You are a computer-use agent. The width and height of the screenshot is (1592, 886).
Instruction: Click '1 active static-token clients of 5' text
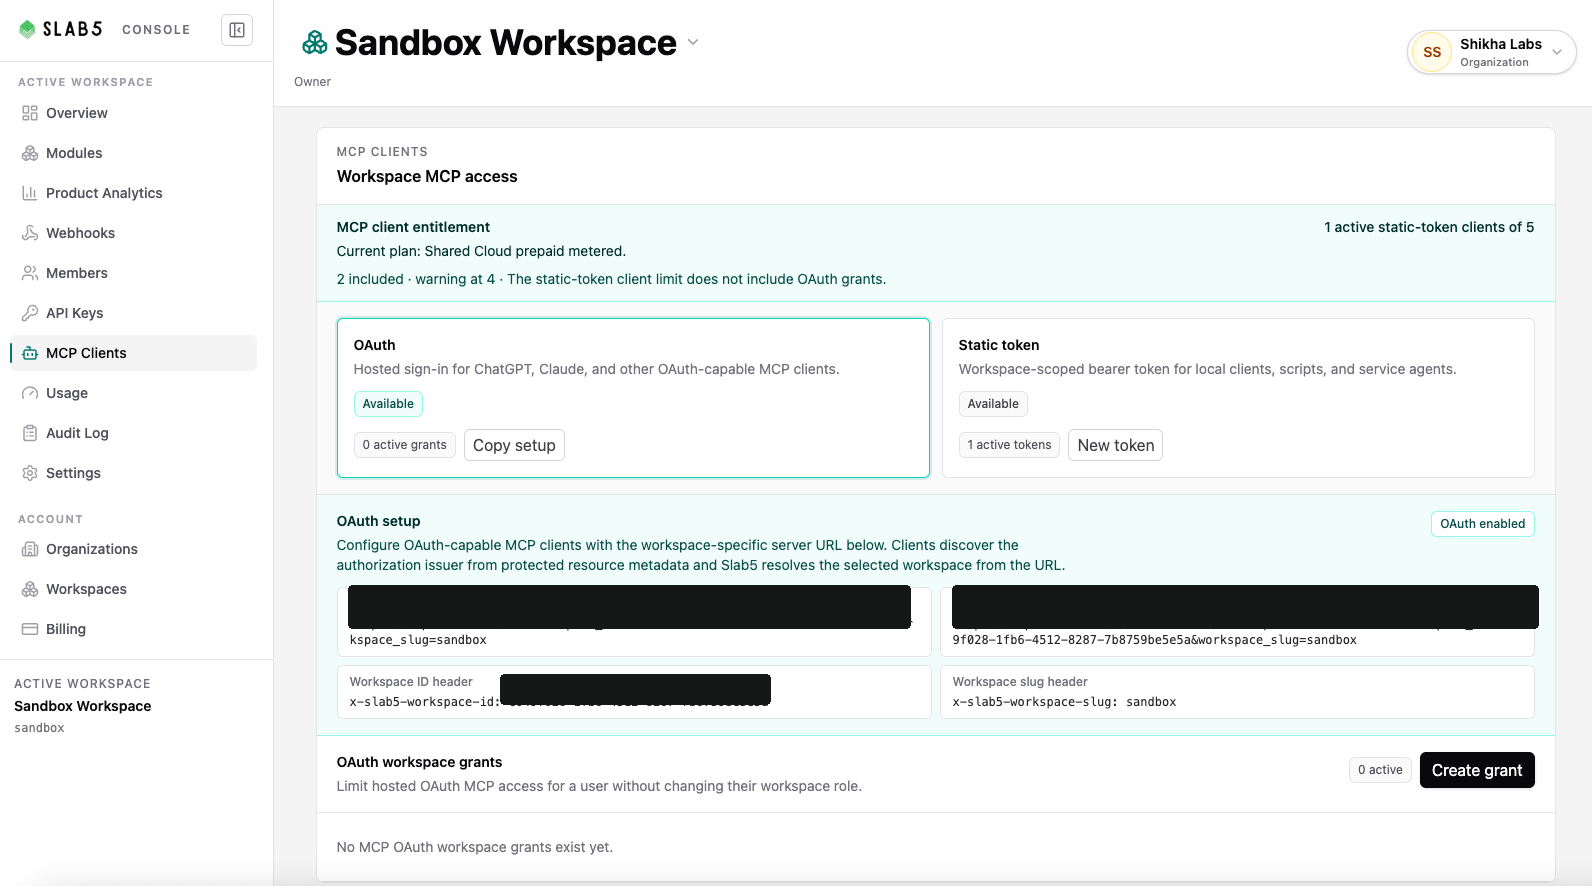click(x=1429, y=227)
